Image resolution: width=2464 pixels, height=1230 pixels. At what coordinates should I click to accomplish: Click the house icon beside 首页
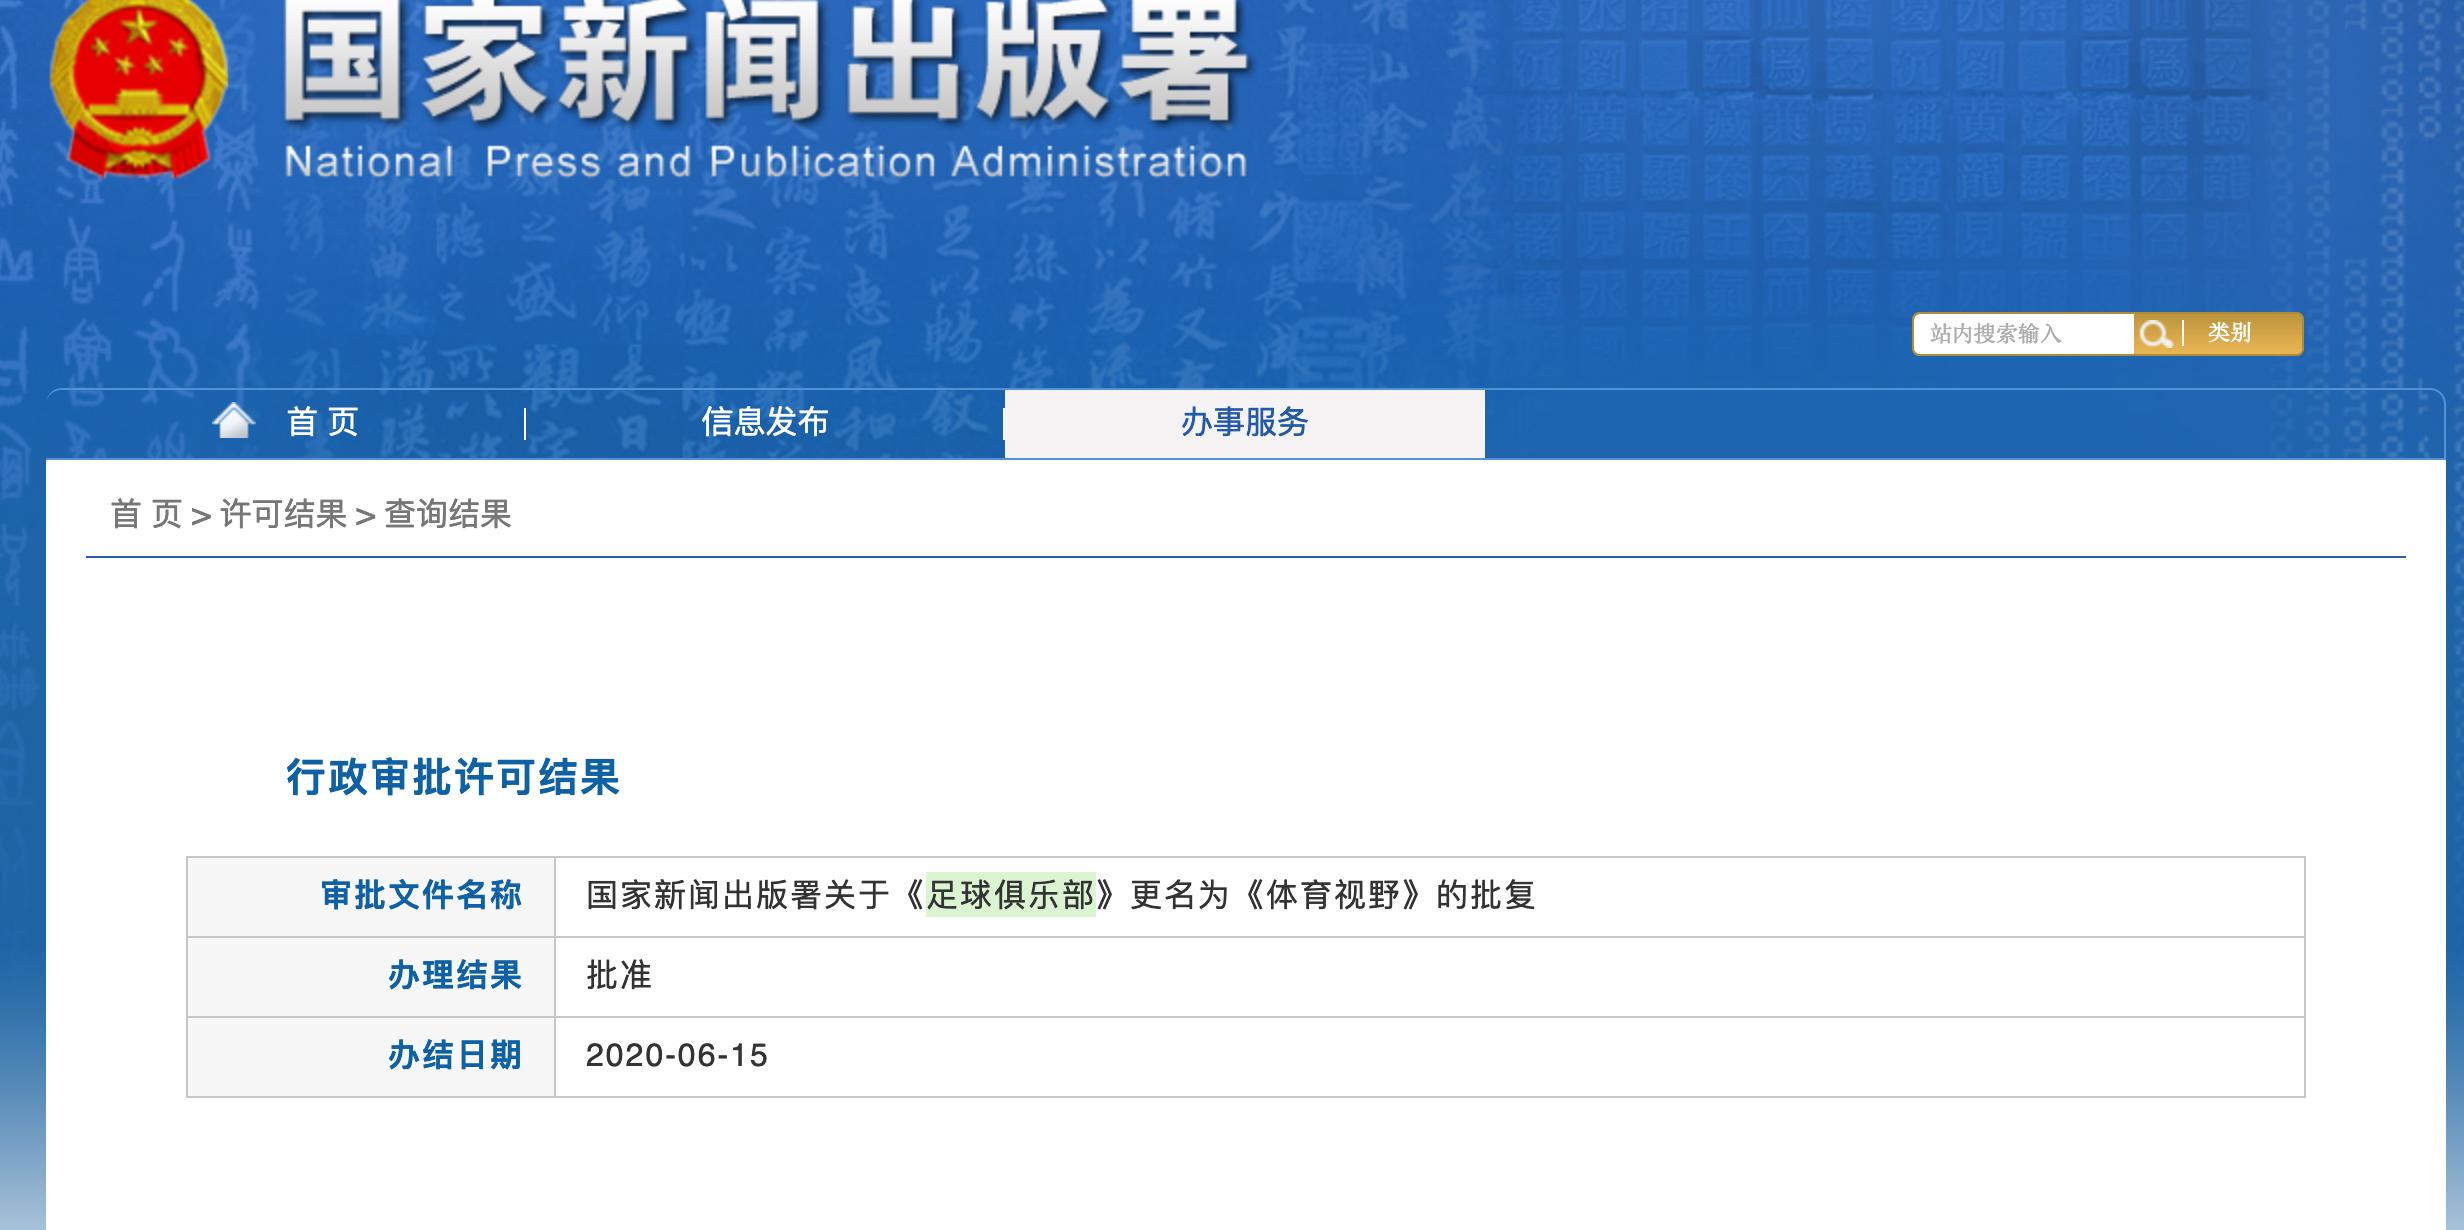pos(234,421)
